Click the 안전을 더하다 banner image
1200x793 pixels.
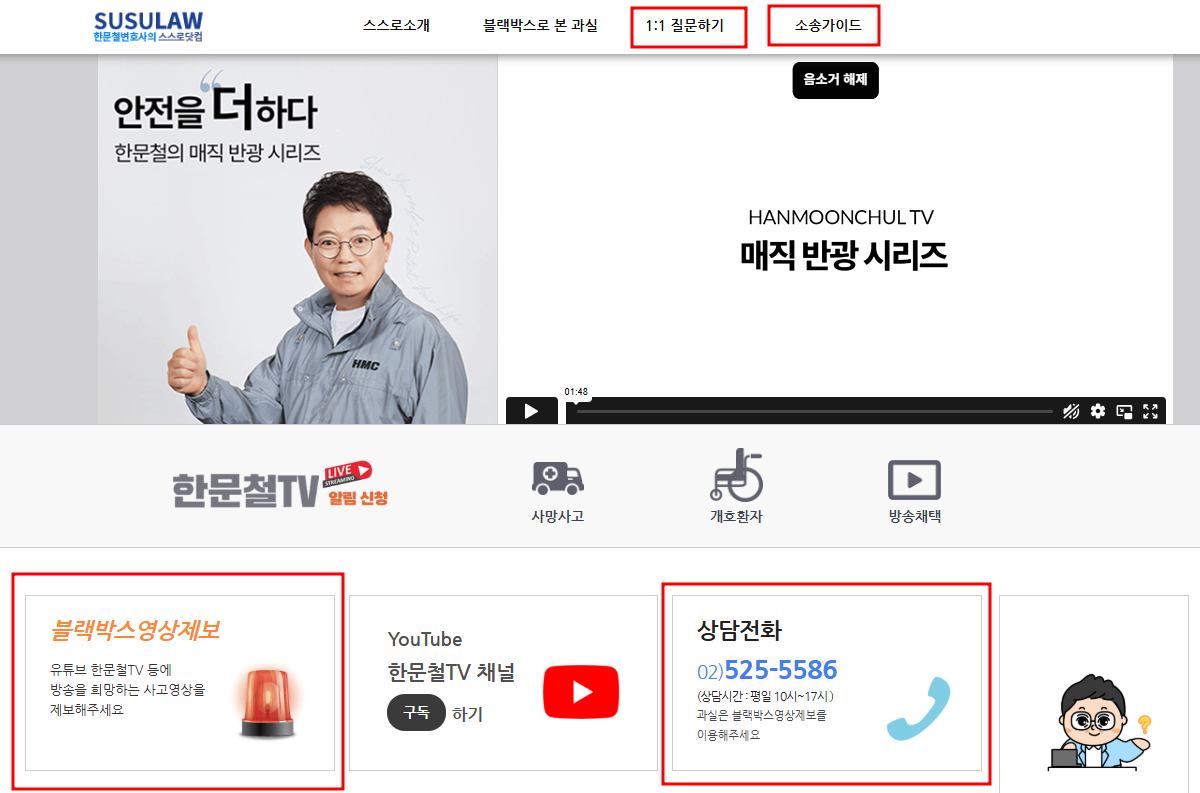point(298,239)
